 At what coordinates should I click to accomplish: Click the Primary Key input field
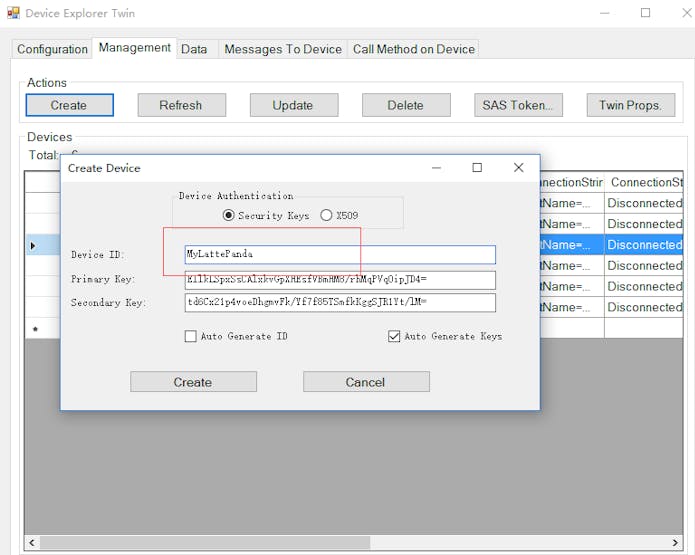click(x=340, y=280)
